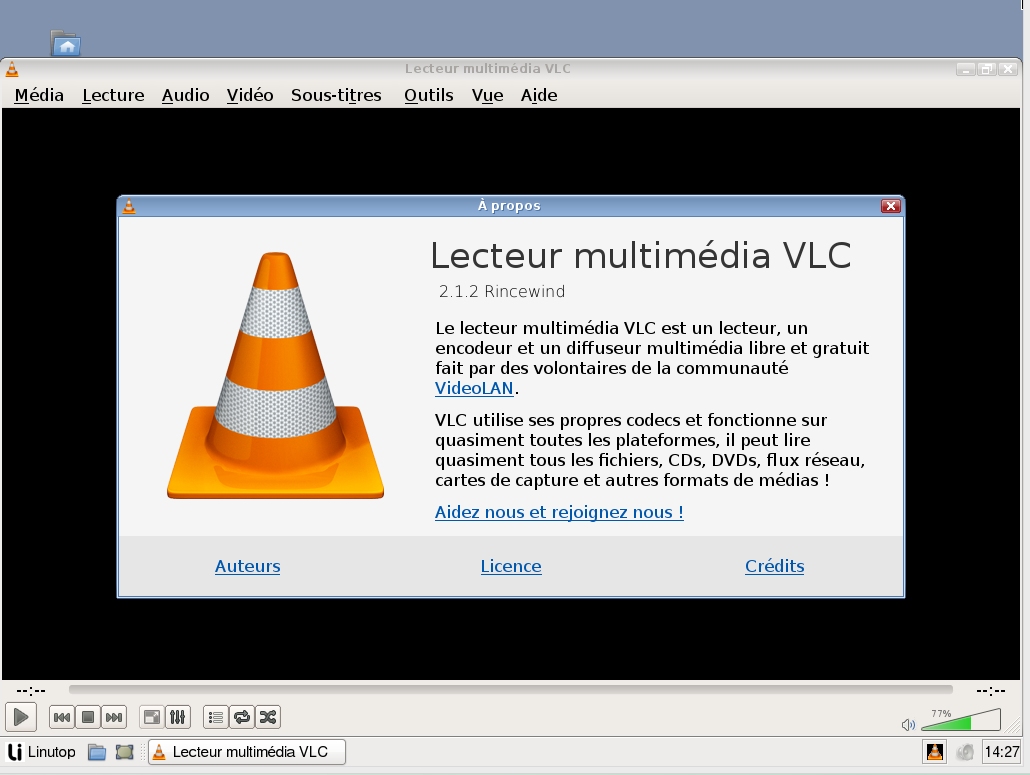Open the Vue menu
This screenshot has height=775, width=1030.
pyautogui.click(x=487, y=95)
